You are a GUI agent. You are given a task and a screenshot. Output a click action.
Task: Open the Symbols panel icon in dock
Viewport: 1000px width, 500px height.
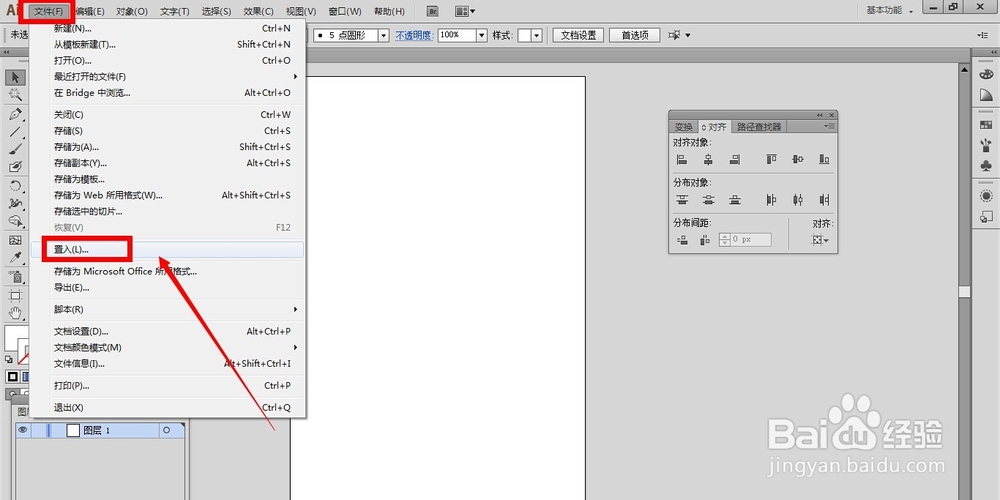[x=985, y=166]
